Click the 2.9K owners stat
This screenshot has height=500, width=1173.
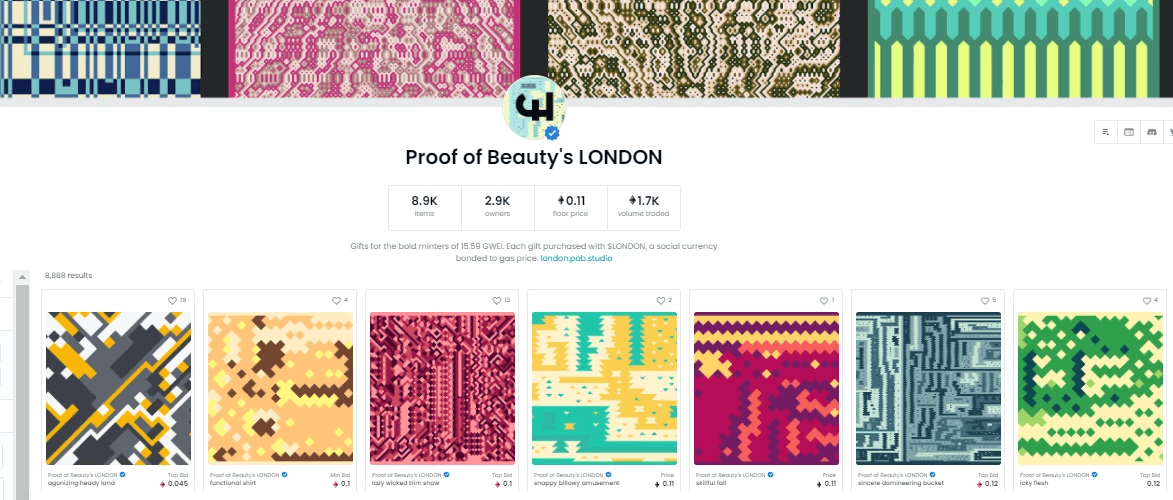point(497,207)
